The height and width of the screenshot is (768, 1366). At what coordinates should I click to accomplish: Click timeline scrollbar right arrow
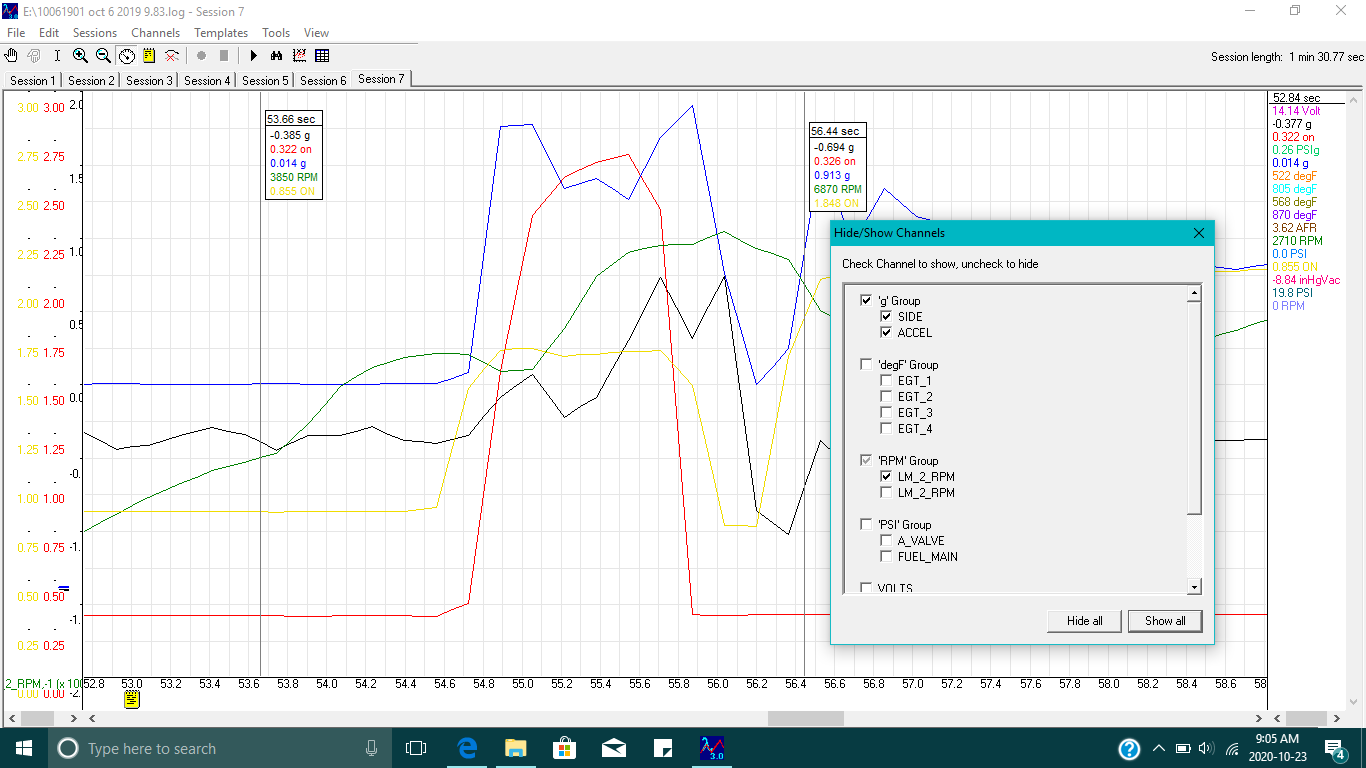(1260, 719)
